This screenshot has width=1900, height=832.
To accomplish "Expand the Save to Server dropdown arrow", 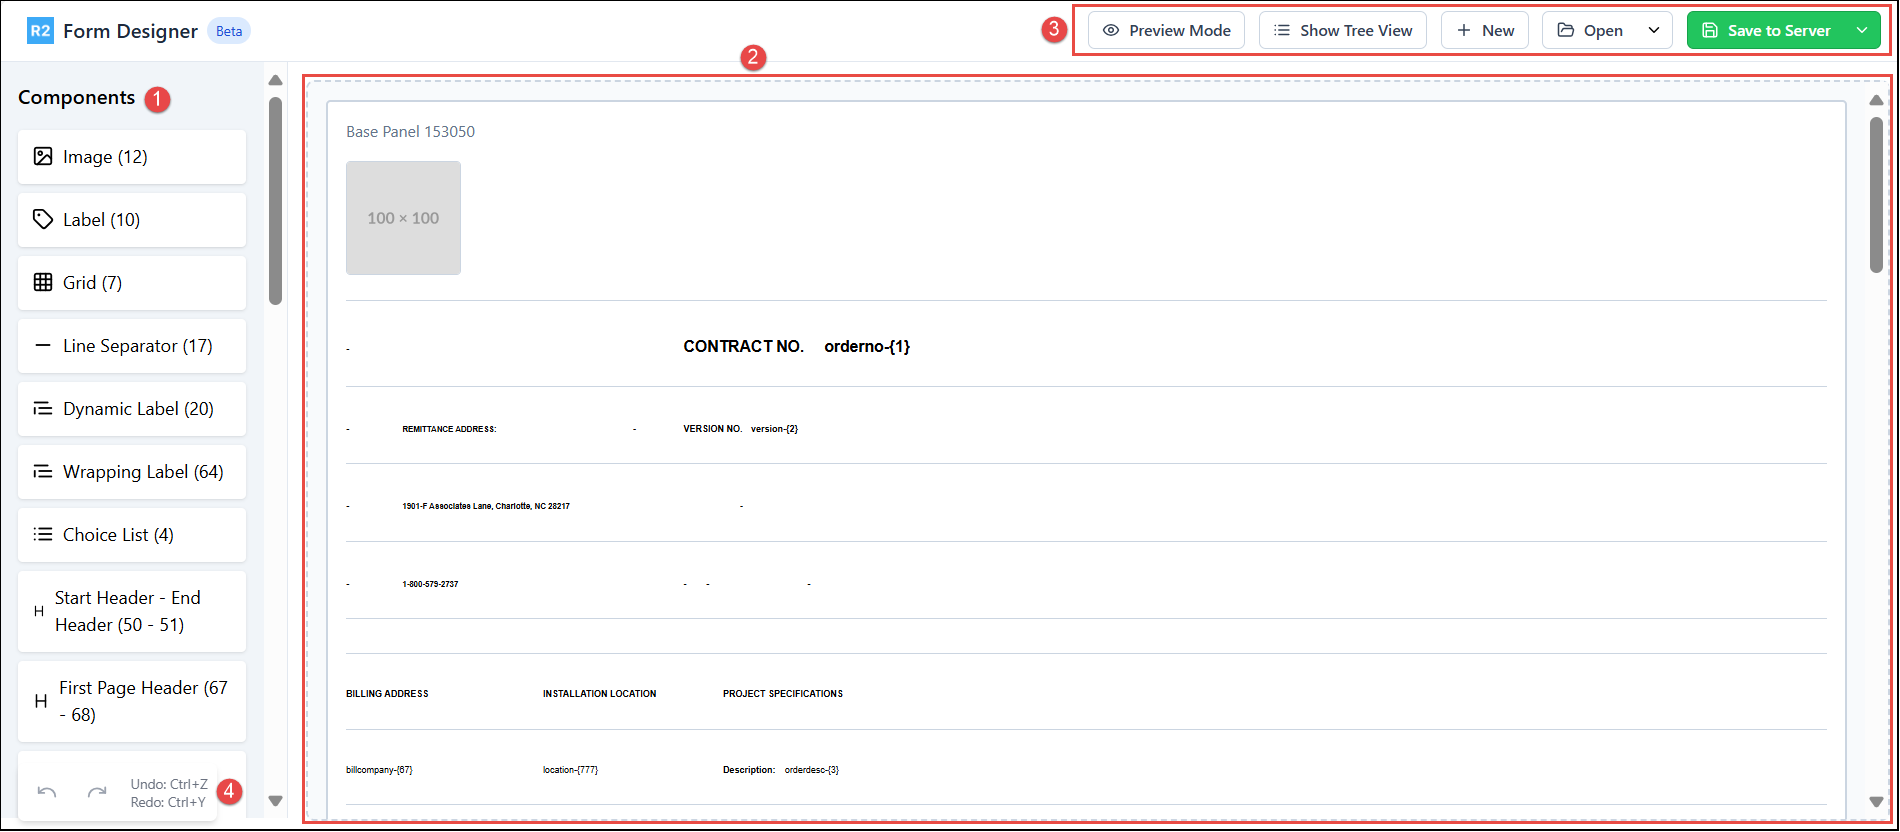I will (1862, 31).
